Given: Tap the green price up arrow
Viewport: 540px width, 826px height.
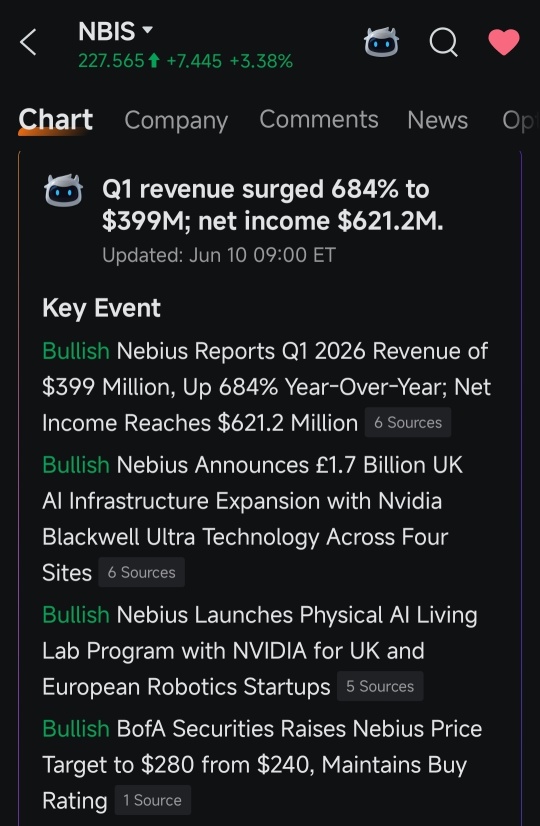Looking at the screenshot, I should [x=154, y=61].
